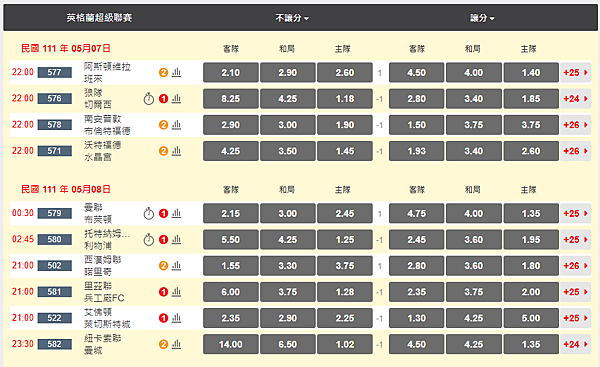The width and height of the screenshot is (600, 367).
Task: Click the stopwatch icon for match 579
Action: coord(149,214)
